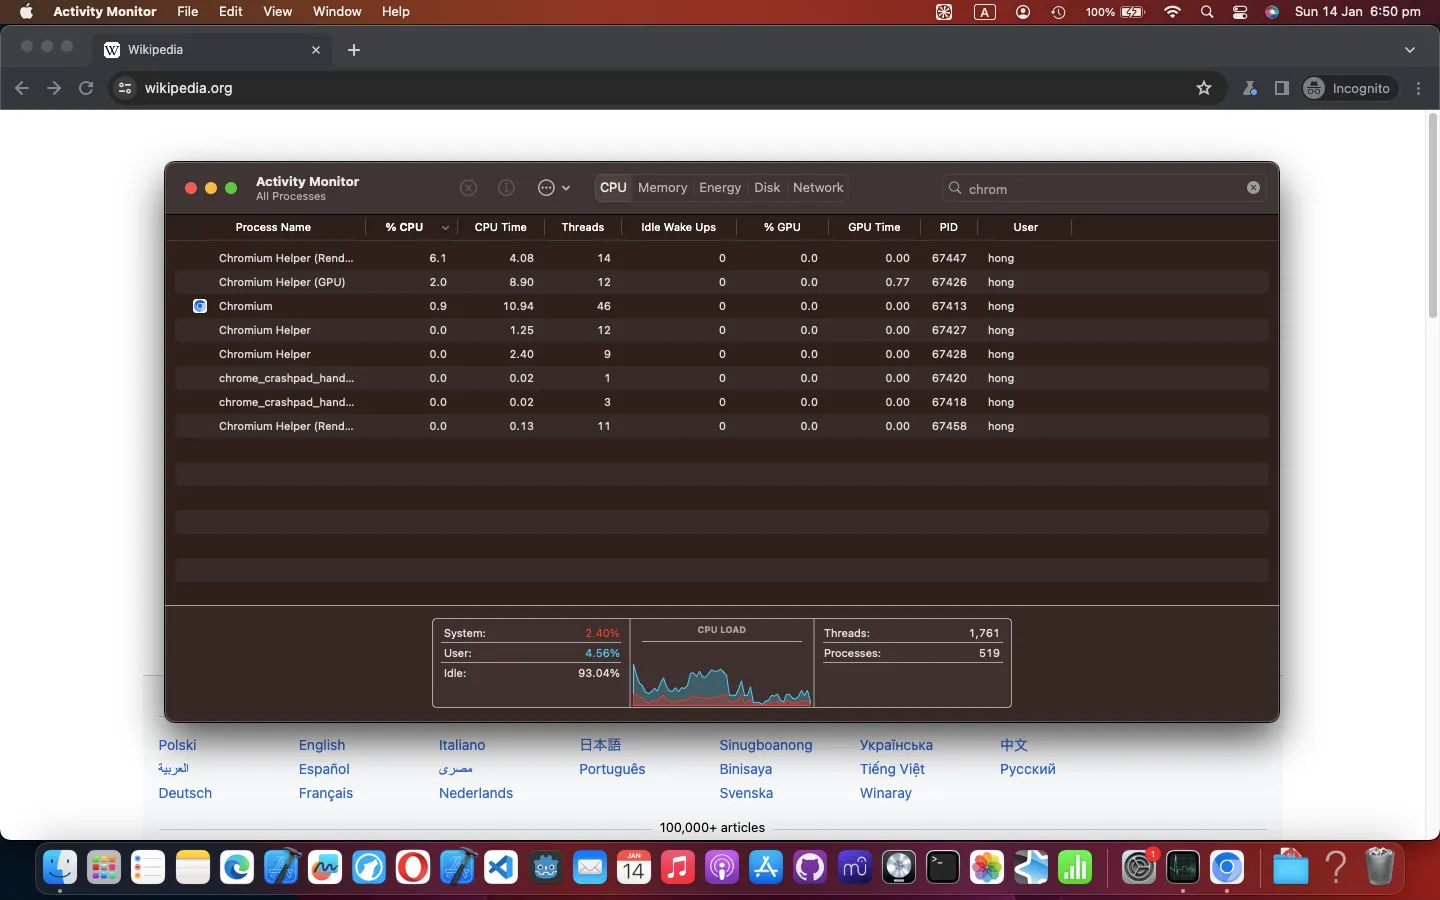Open Trash from the dock
The image size is (1440, 900).
[x=1380, y=867]
